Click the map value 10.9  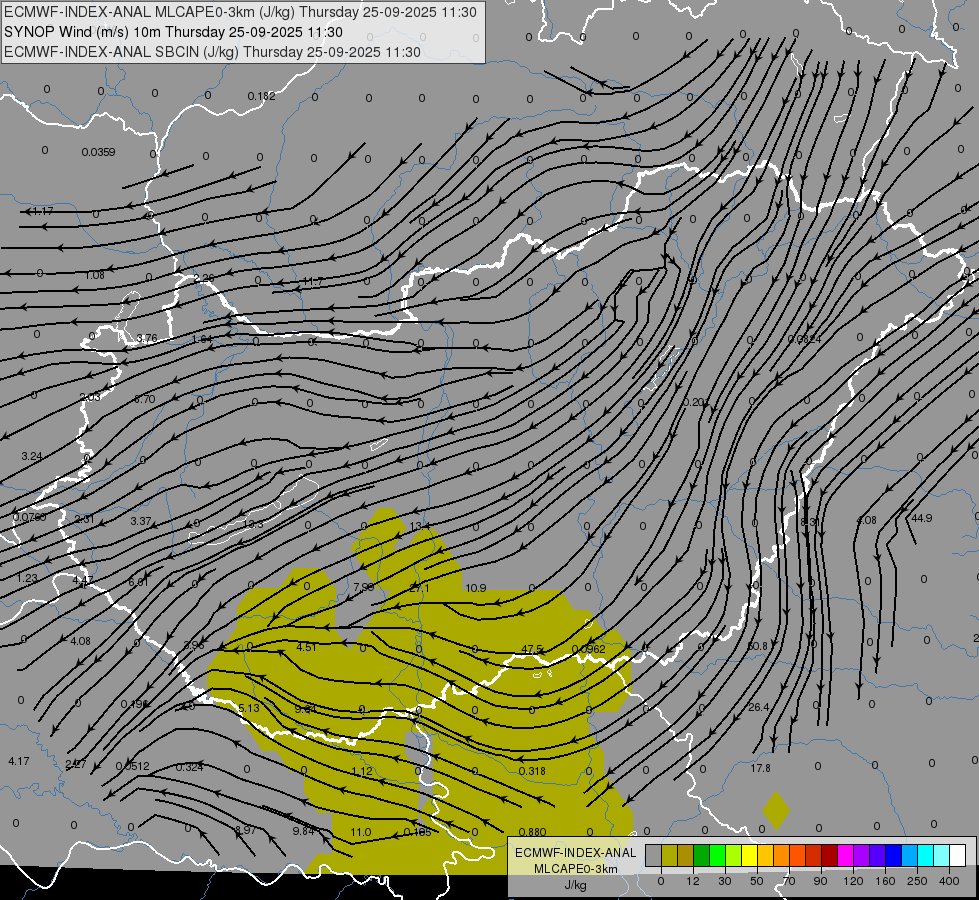(x=476, y=588)
